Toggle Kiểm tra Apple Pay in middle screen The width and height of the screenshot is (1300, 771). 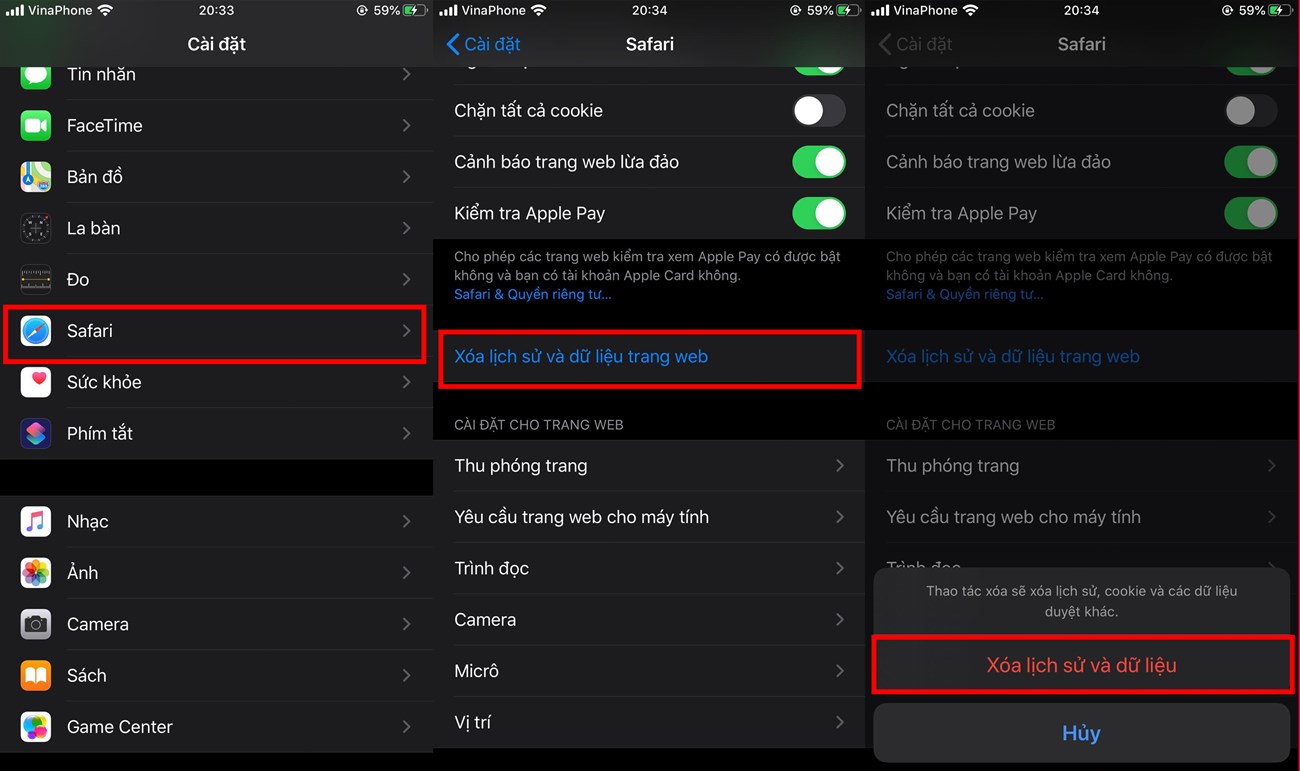point(819,213)
